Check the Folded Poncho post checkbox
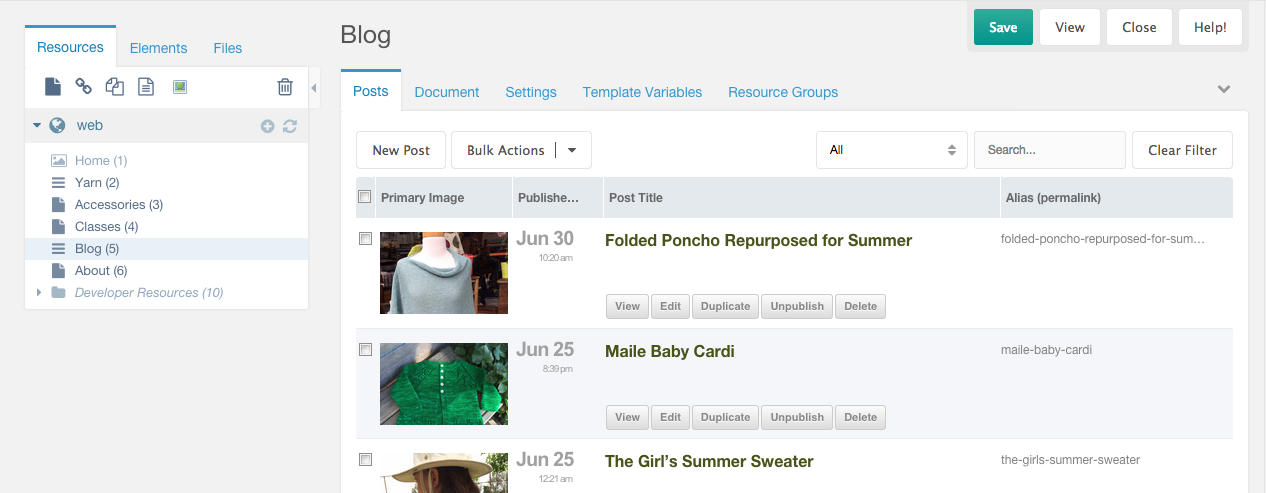 [365, 239]
